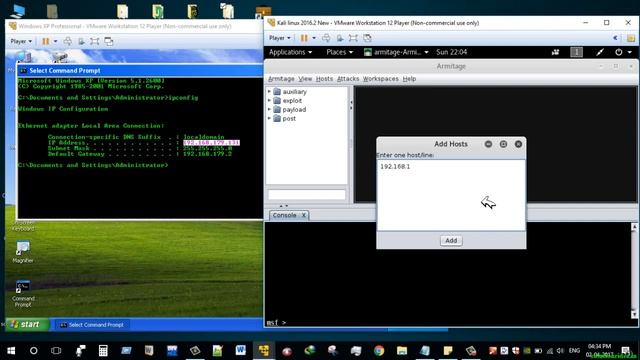Open File Explorer from the taskbar

pos(402,351)
